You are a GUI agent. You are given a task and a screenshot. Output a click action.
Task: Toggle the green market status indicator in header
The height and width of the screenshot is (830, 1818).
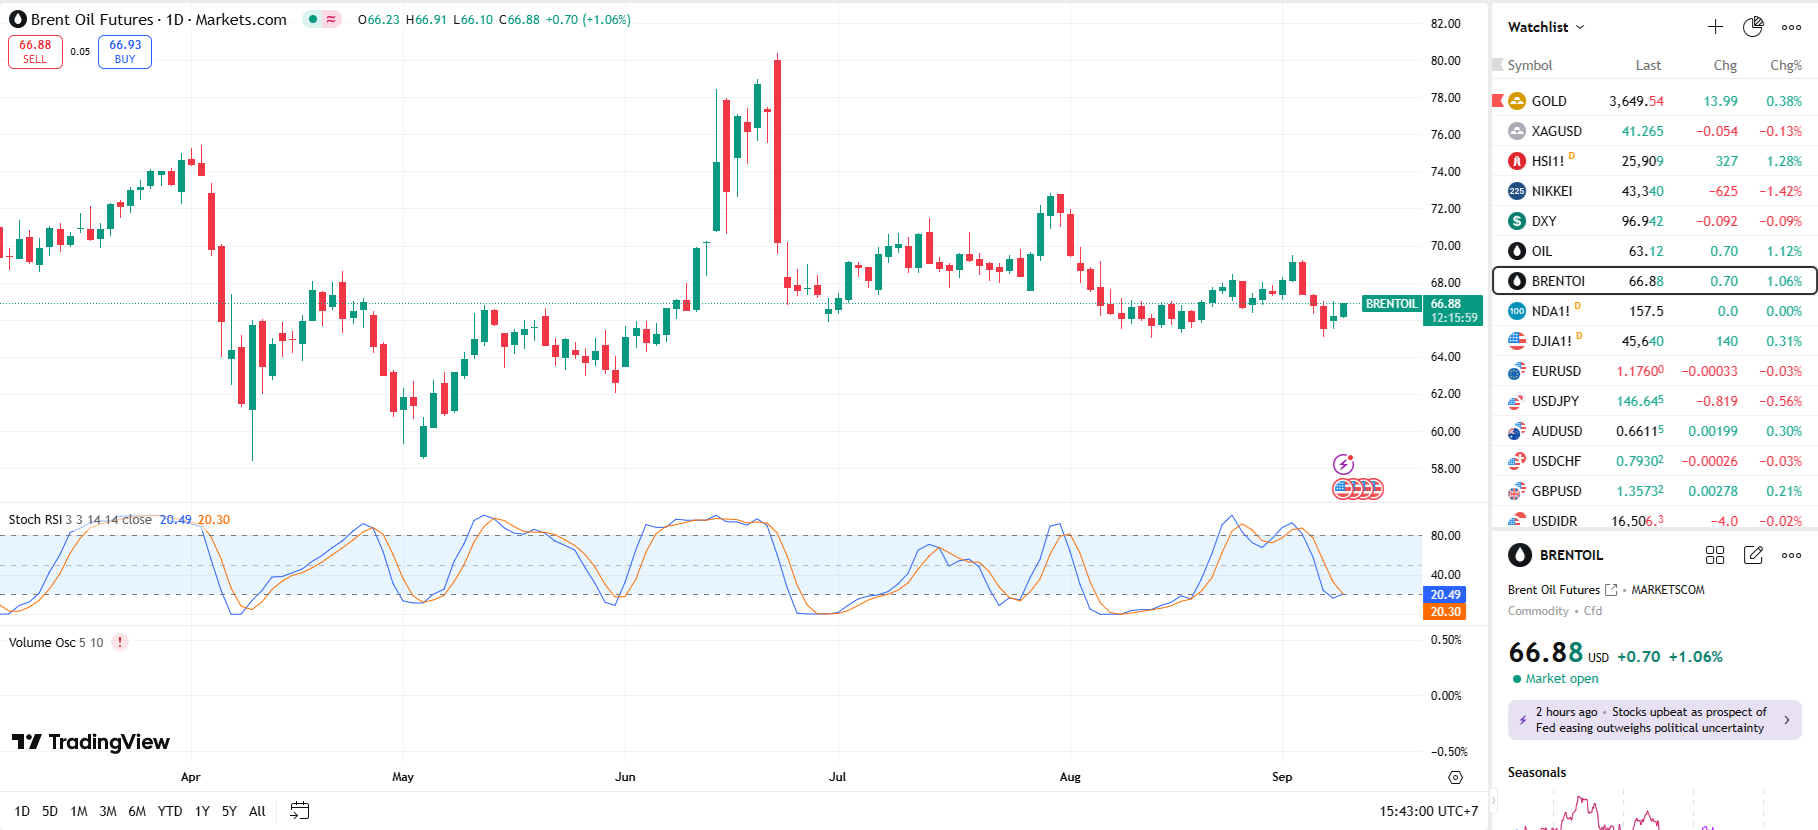point(313,19)
